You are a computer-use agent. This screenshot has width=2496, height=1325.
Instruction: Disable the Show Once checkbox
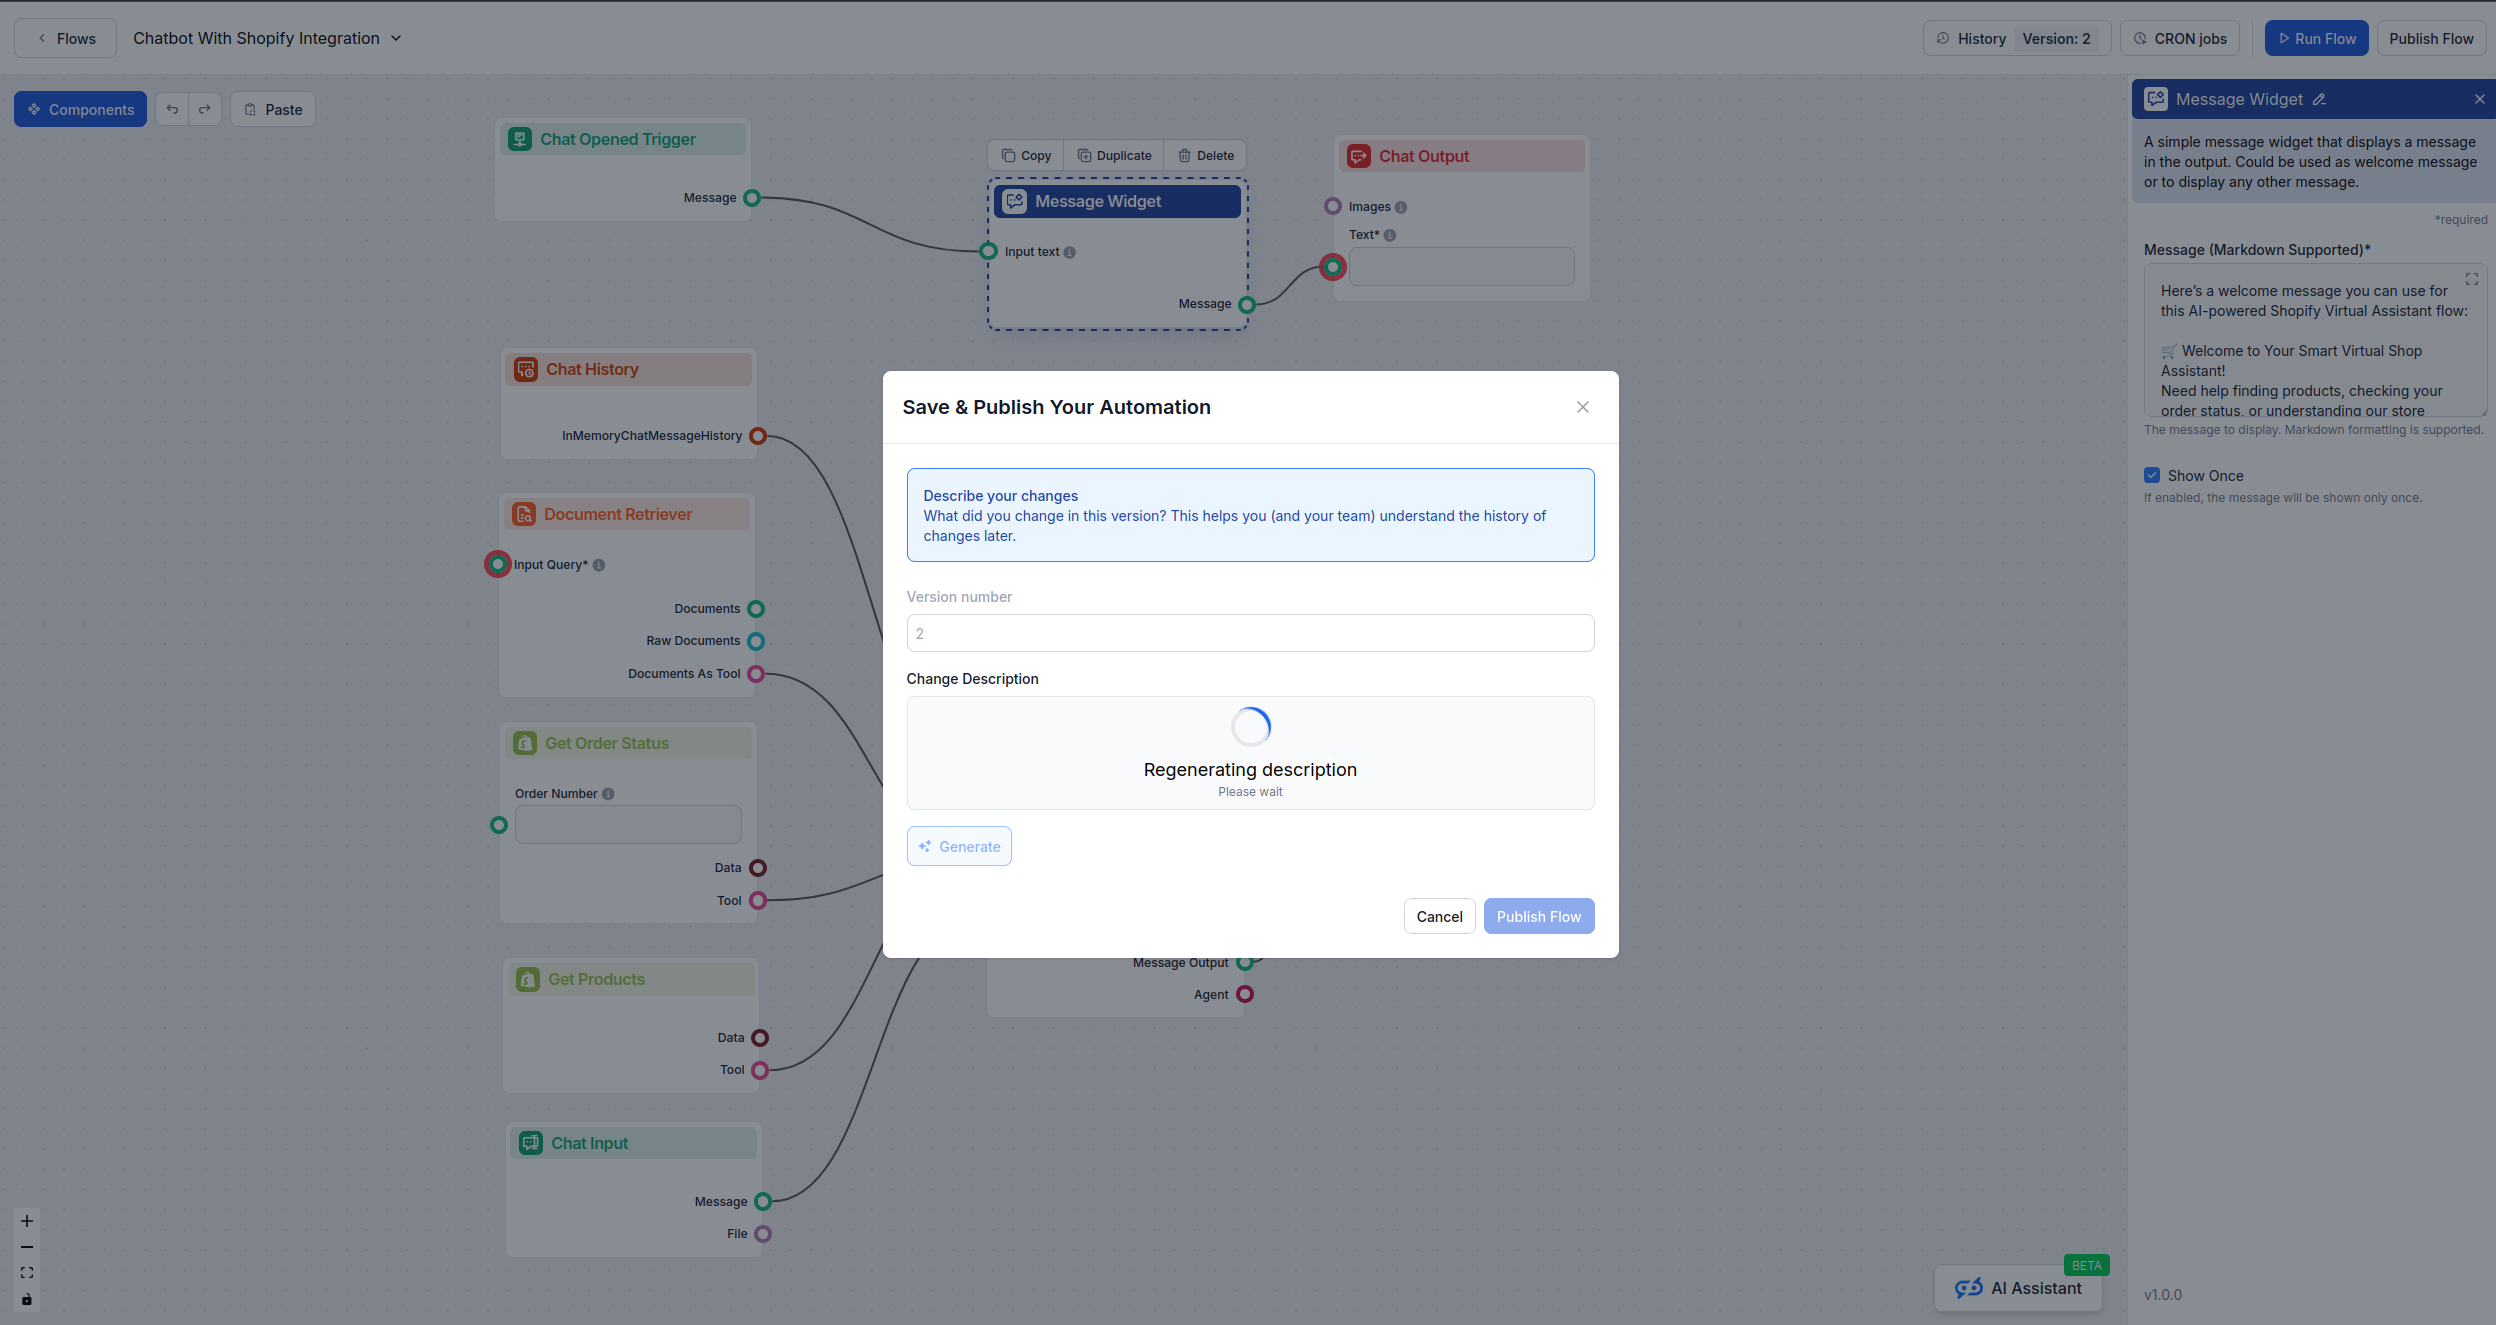(x=2152, y=475)
